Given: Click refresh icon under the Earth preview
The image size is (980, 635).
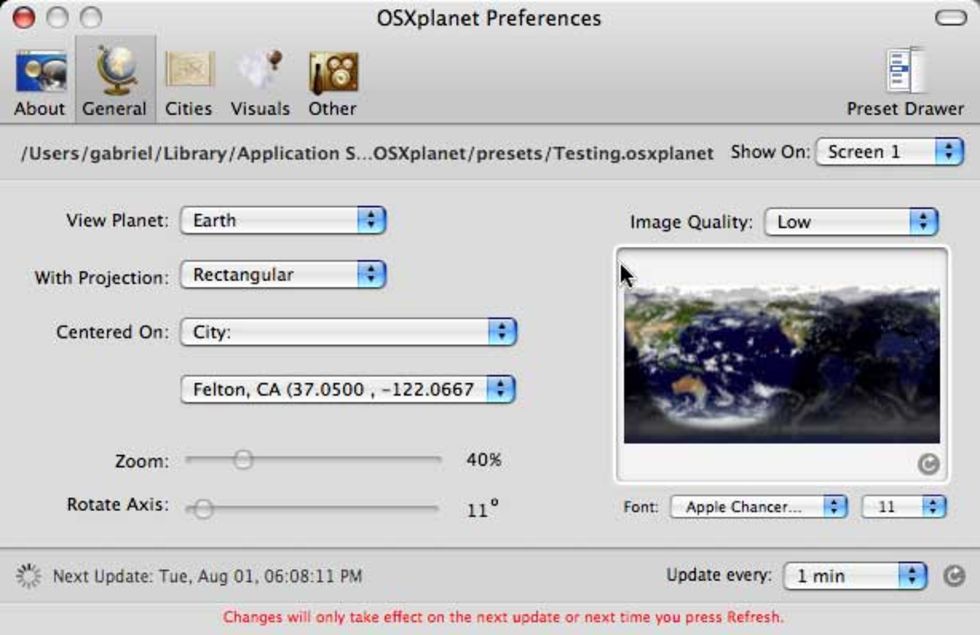Looking at the screenshot, I should pyautogui.click(x=928, y=464).
